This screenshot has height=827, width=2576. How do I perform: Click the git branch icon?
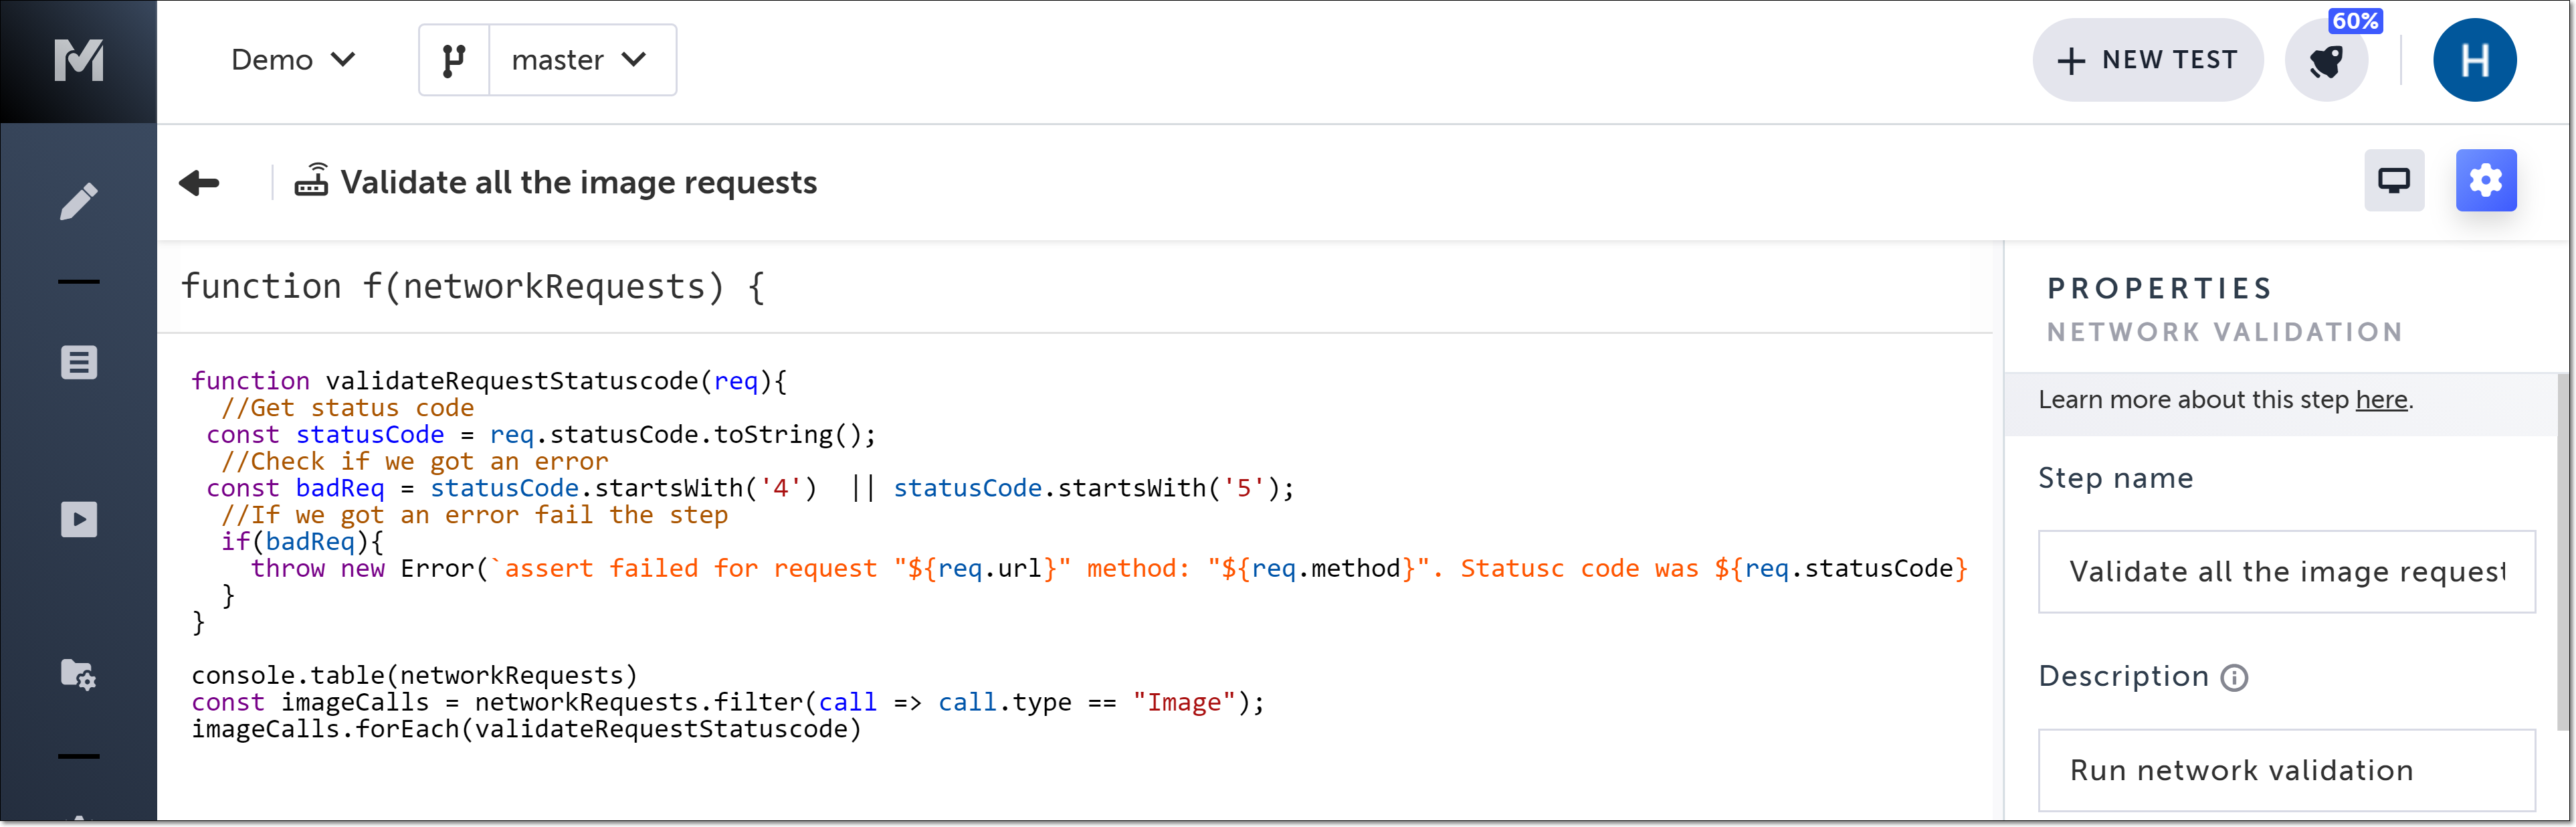coord(454,61)
